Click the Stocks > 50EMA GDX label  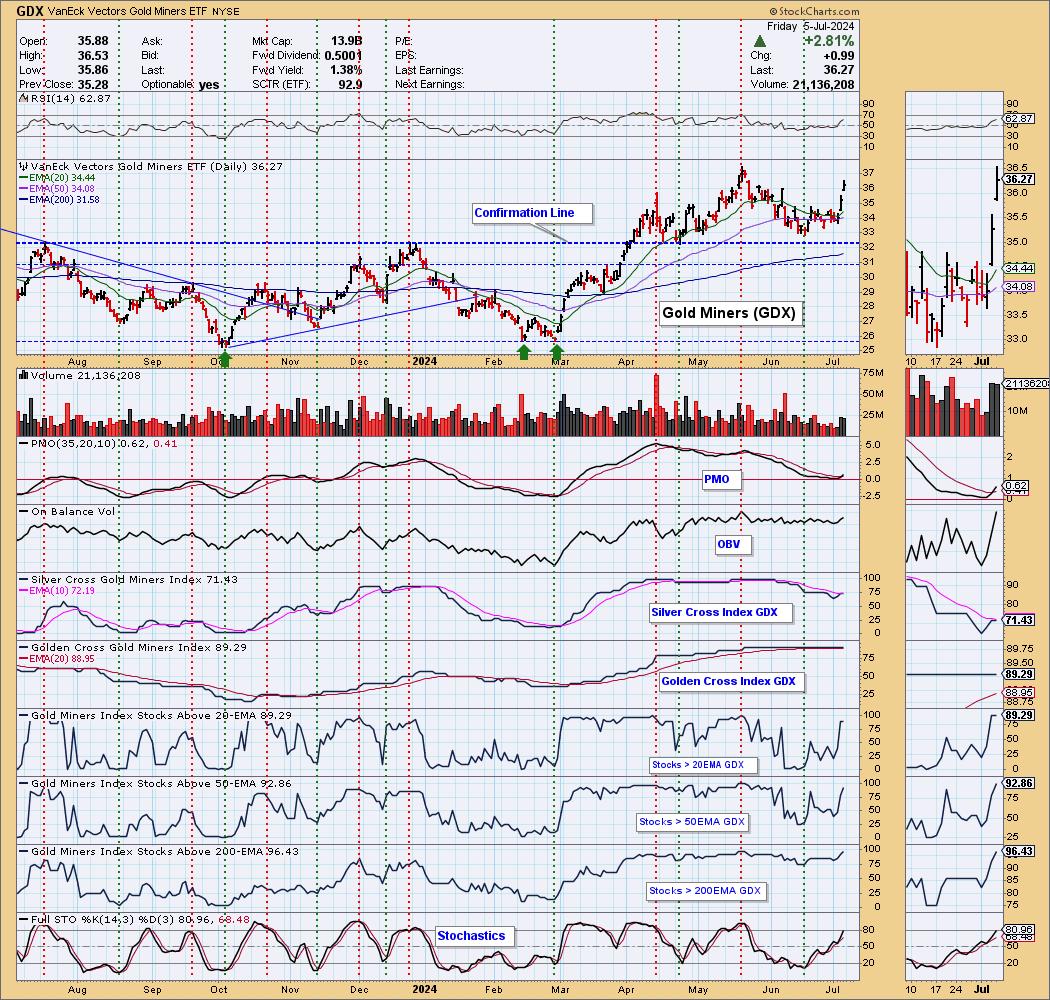click(692, 822)
